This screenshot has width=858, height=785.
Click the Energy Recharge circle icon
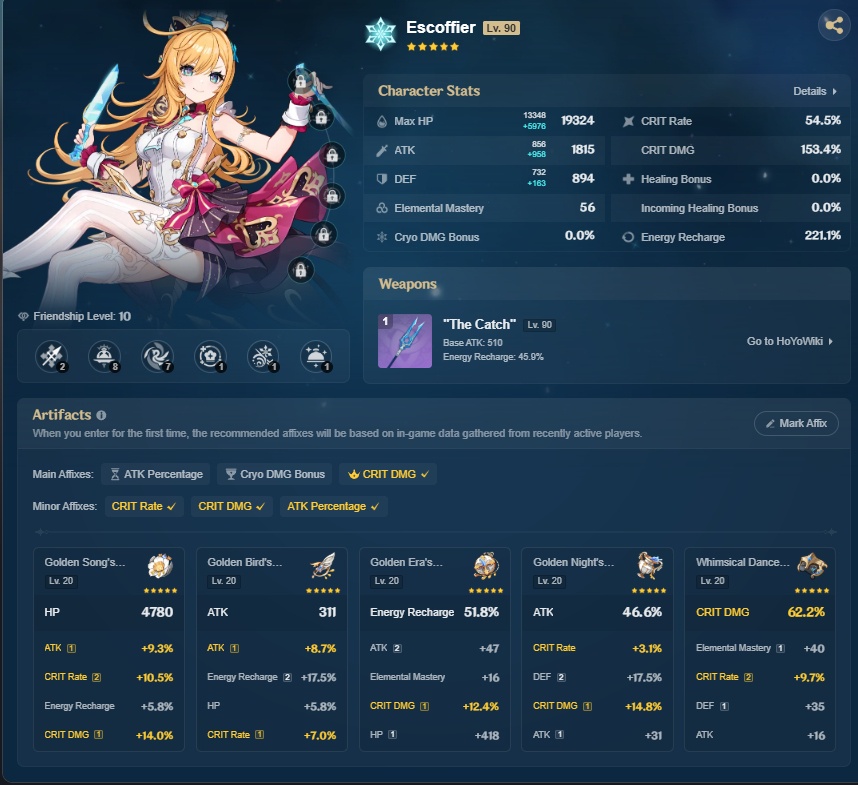click(x=628, y=237)
